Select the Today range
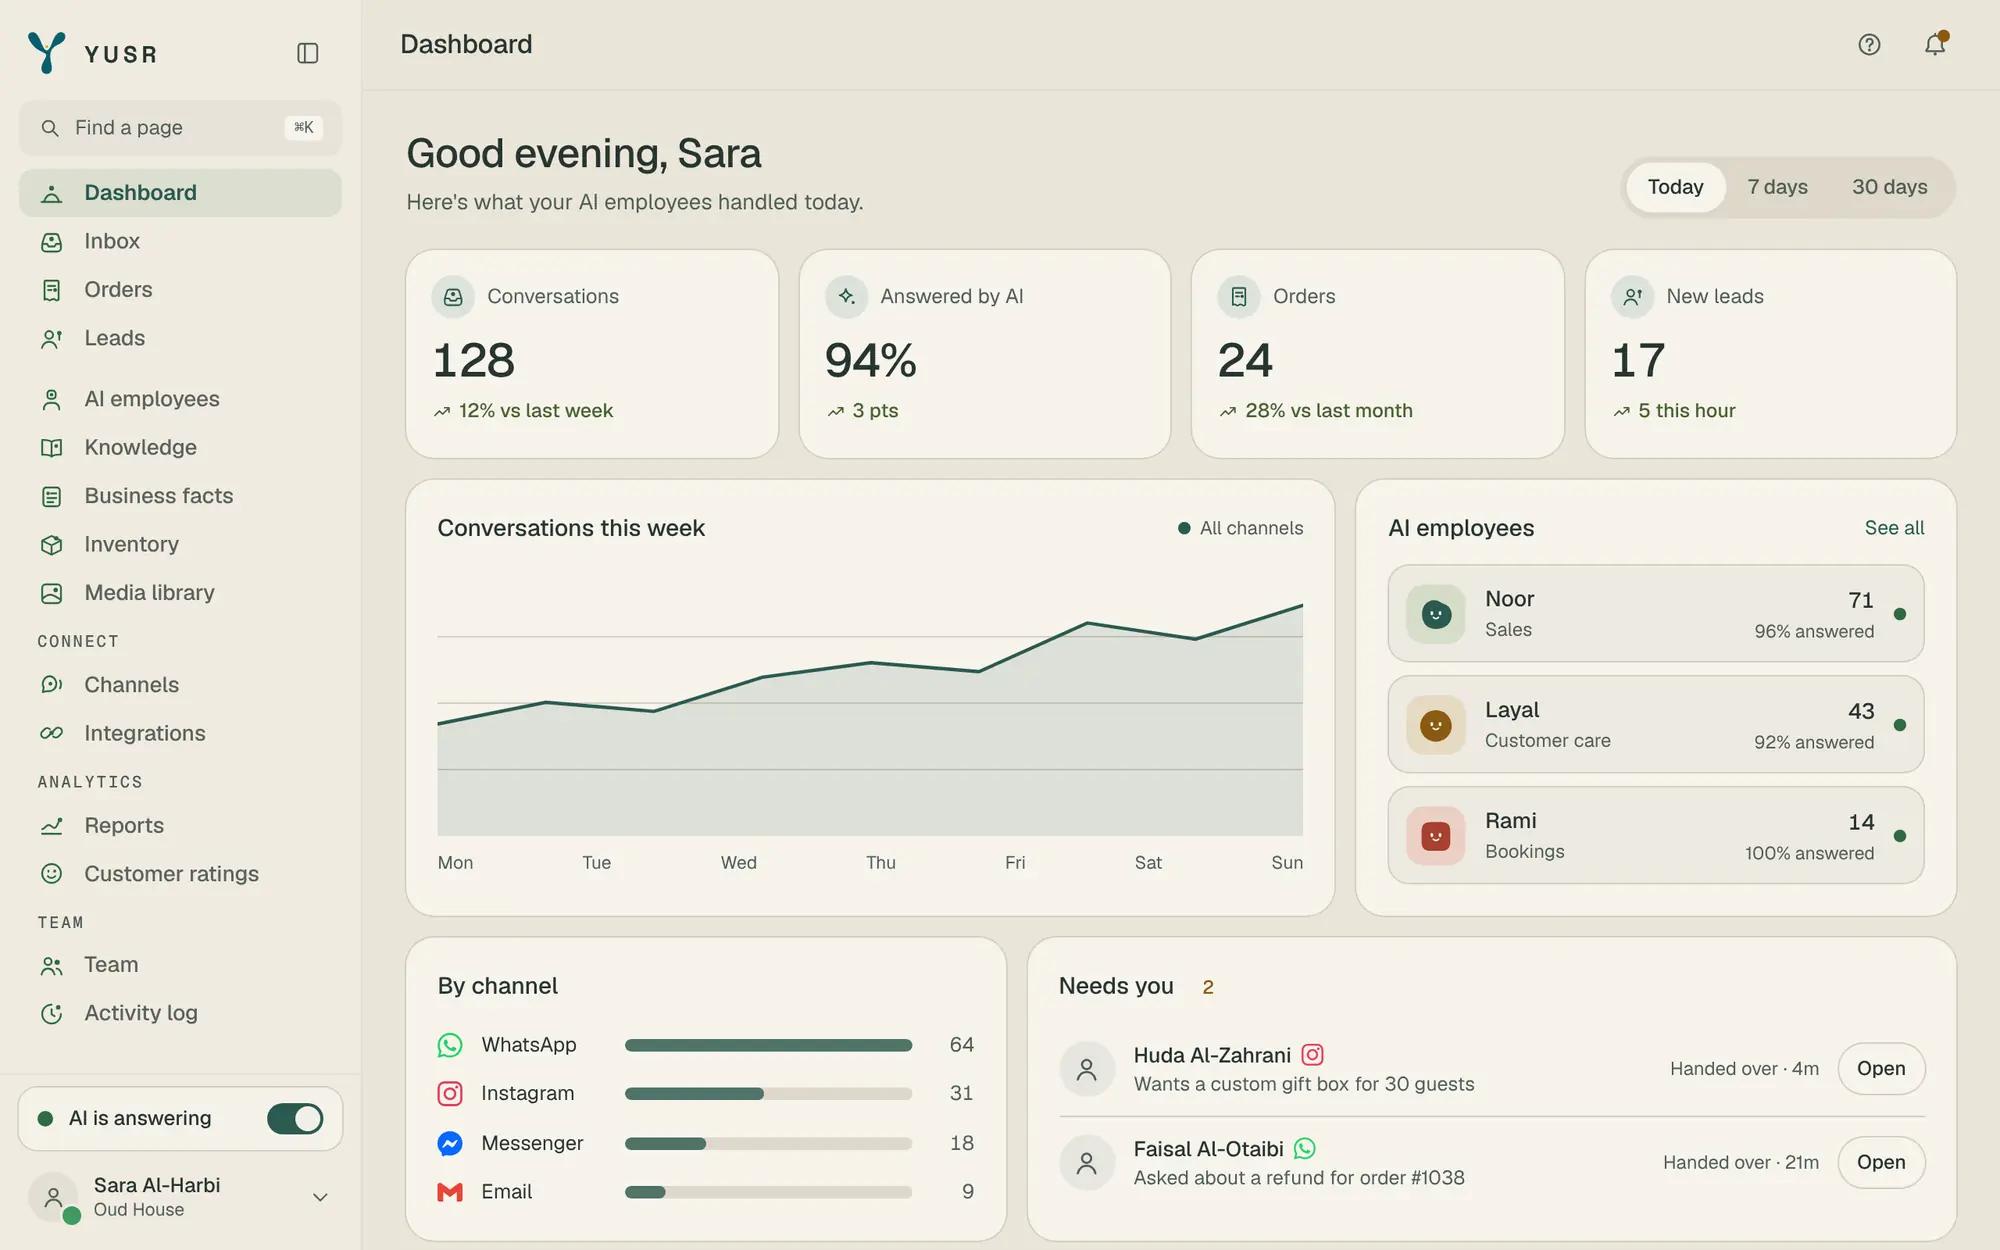Image resolution: width=2000 pixels, height=1250 pixels. [1675, 187]
